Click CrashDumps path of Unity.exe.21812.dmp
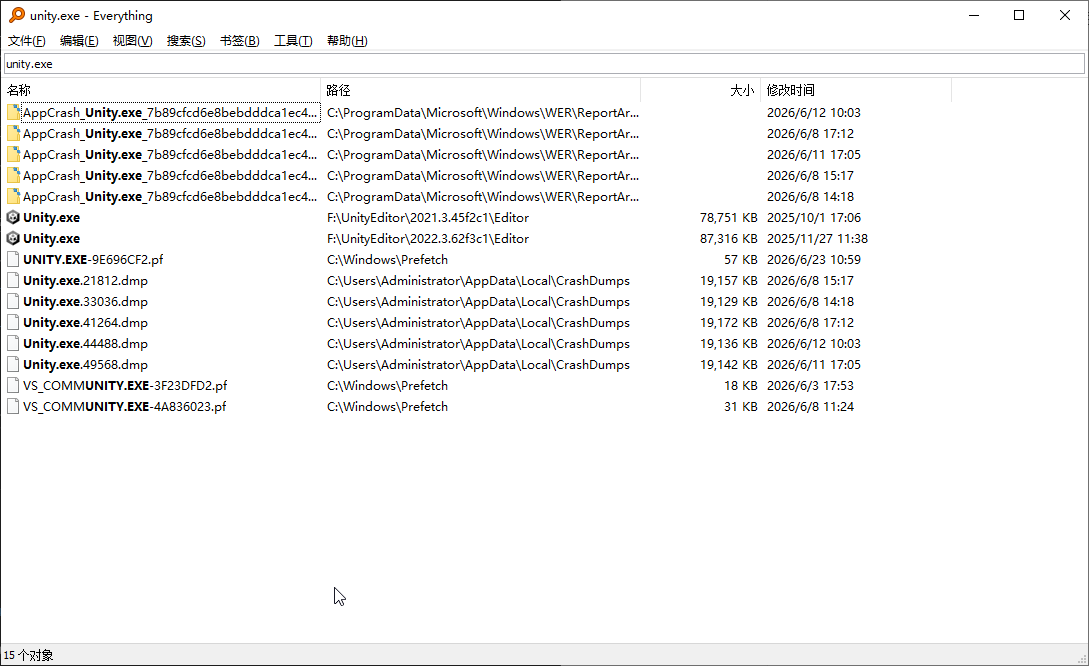Image resolution: width=1089 pixels, height=666 pixels. click(479, 281)
